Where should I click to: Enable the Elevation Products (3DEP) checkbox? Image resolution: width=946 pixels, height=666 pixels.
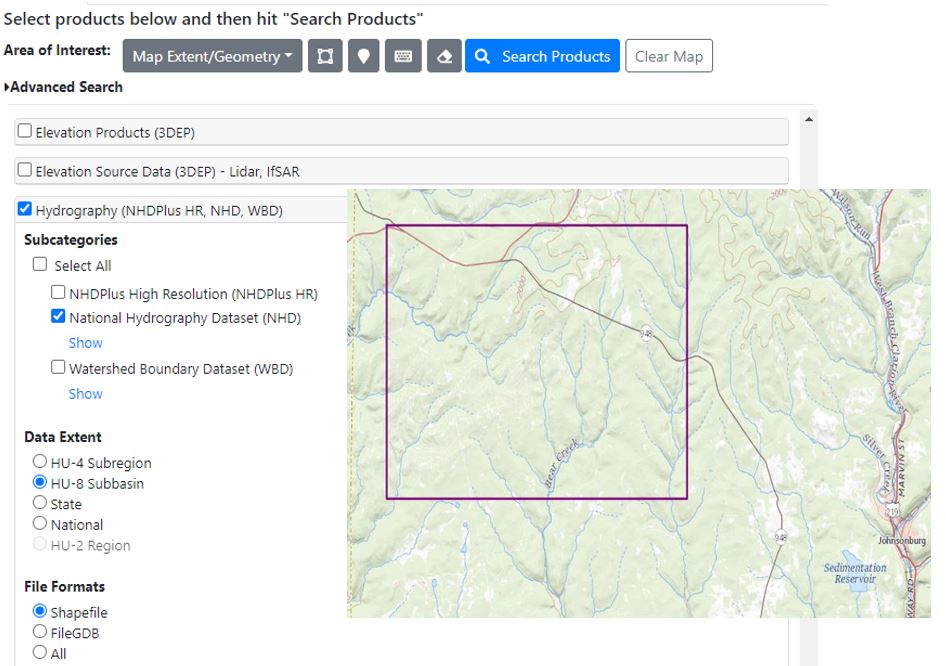pyautogui.click(x=25, y=131)
